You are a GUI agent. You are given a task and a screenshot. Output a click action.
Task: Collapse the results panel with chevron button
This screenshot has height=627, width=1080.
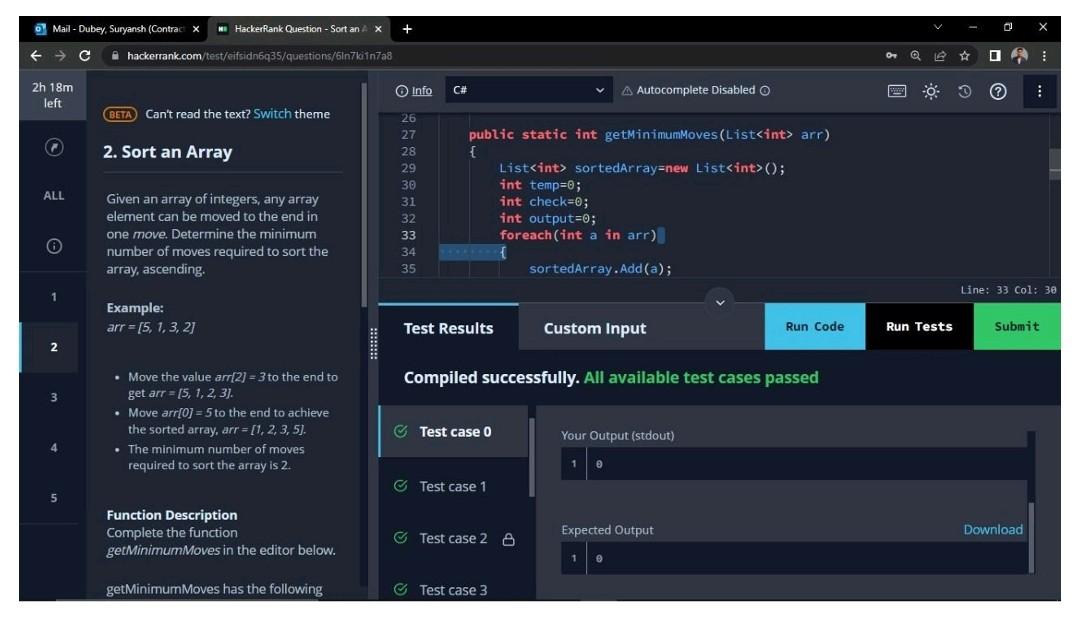pos(720,302)
